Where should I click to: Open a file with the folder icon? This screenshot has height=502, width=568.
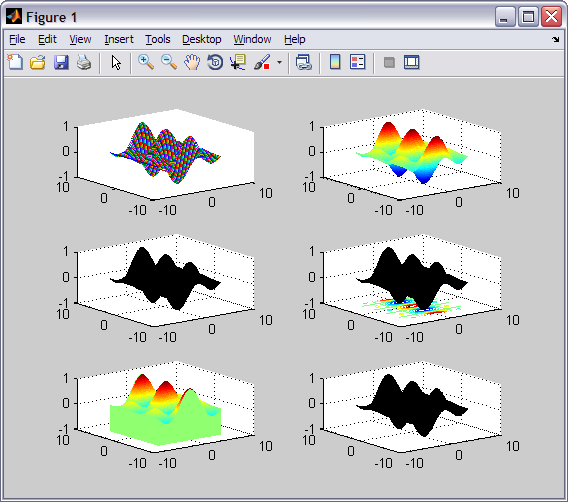coord(38,62)
